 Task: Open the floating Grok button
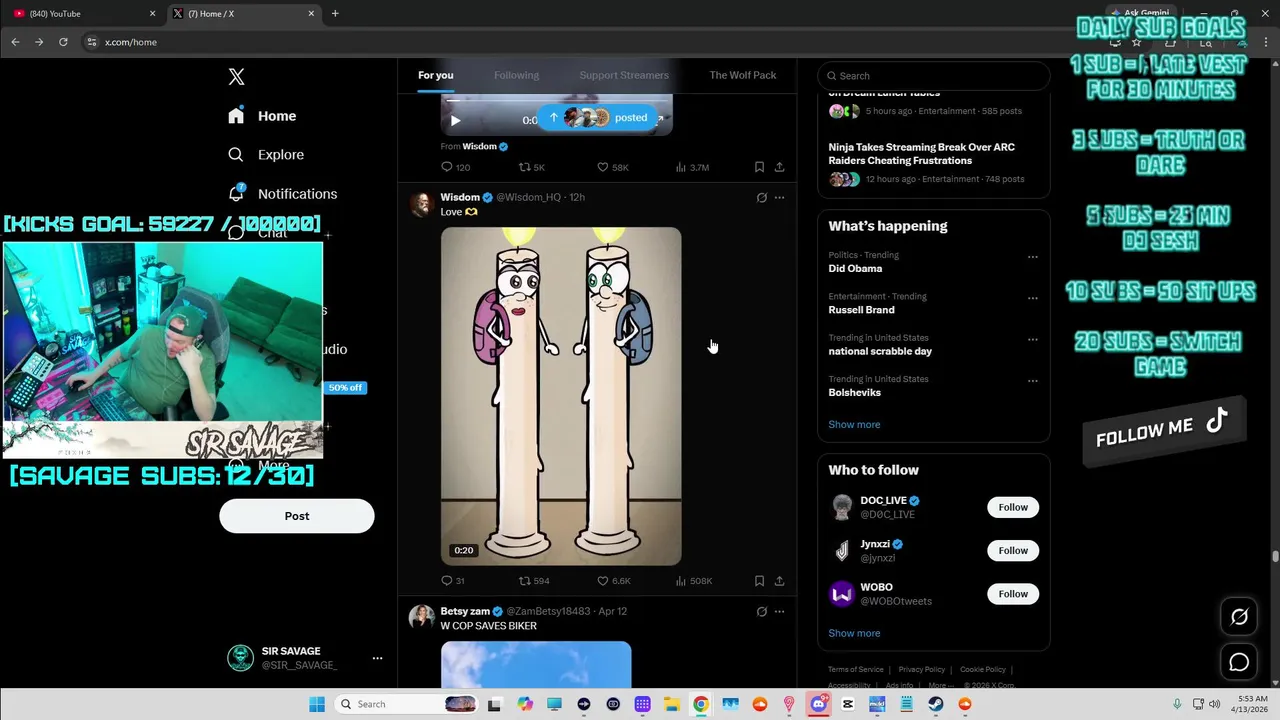click(1239, 617)
